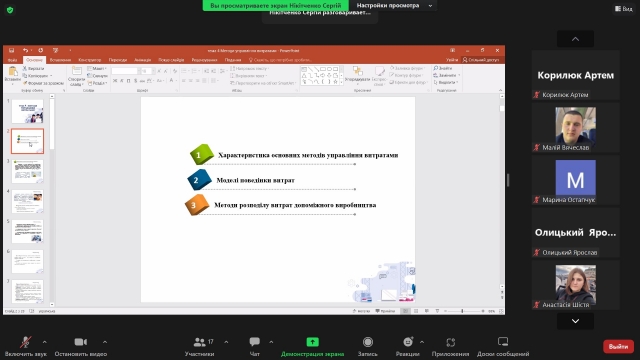This screenshot has height=360, width=640.
Task: Open video options arrow beside camera
Action: pyautogui.click(x=105, y=342)
